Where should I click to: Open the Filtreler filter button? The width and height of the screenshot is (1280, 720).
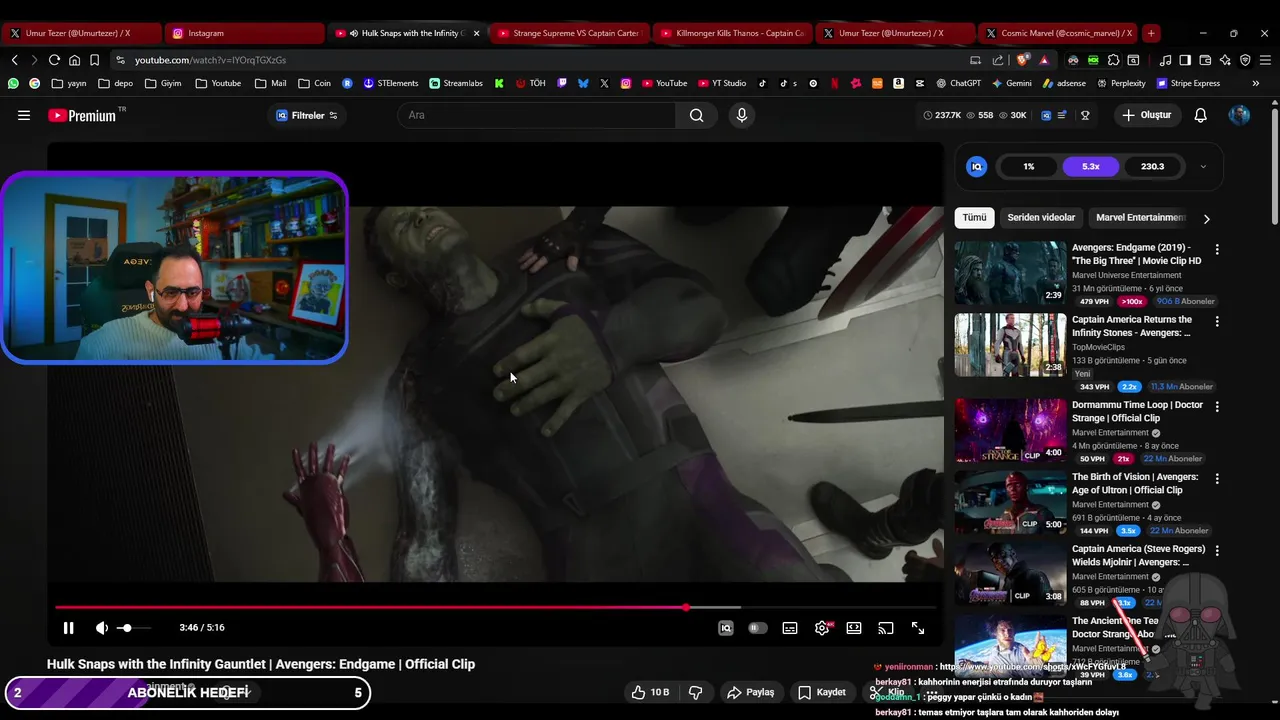[x=306, y=115]
